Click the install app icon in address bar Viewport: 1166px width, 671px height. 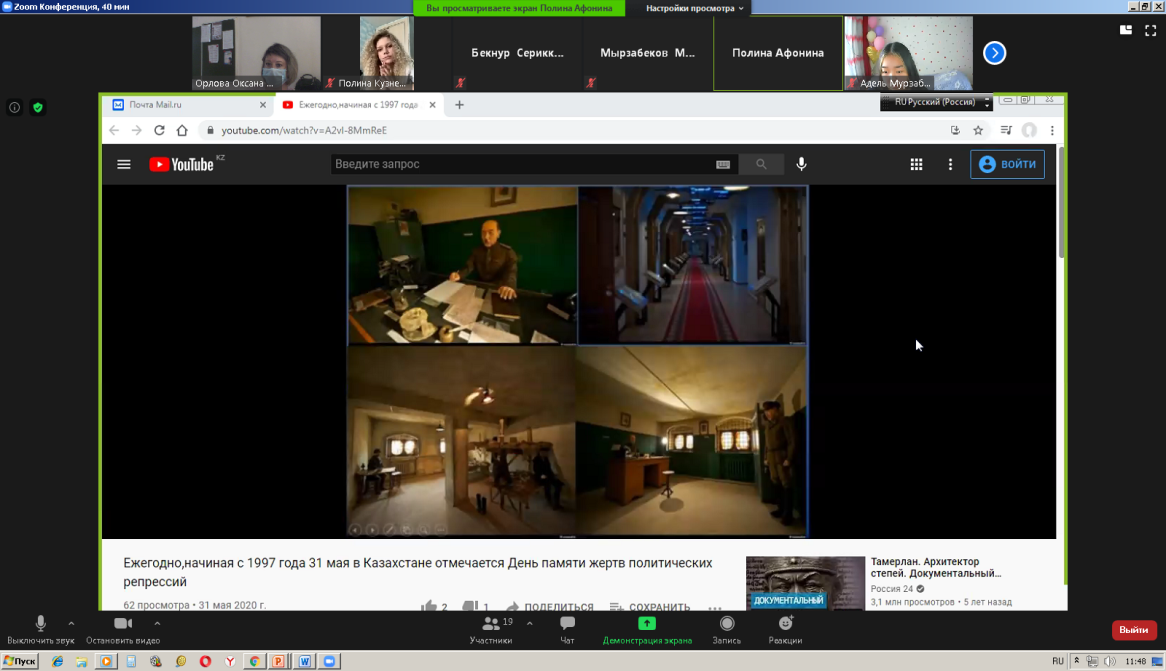[x=955, y=130]
